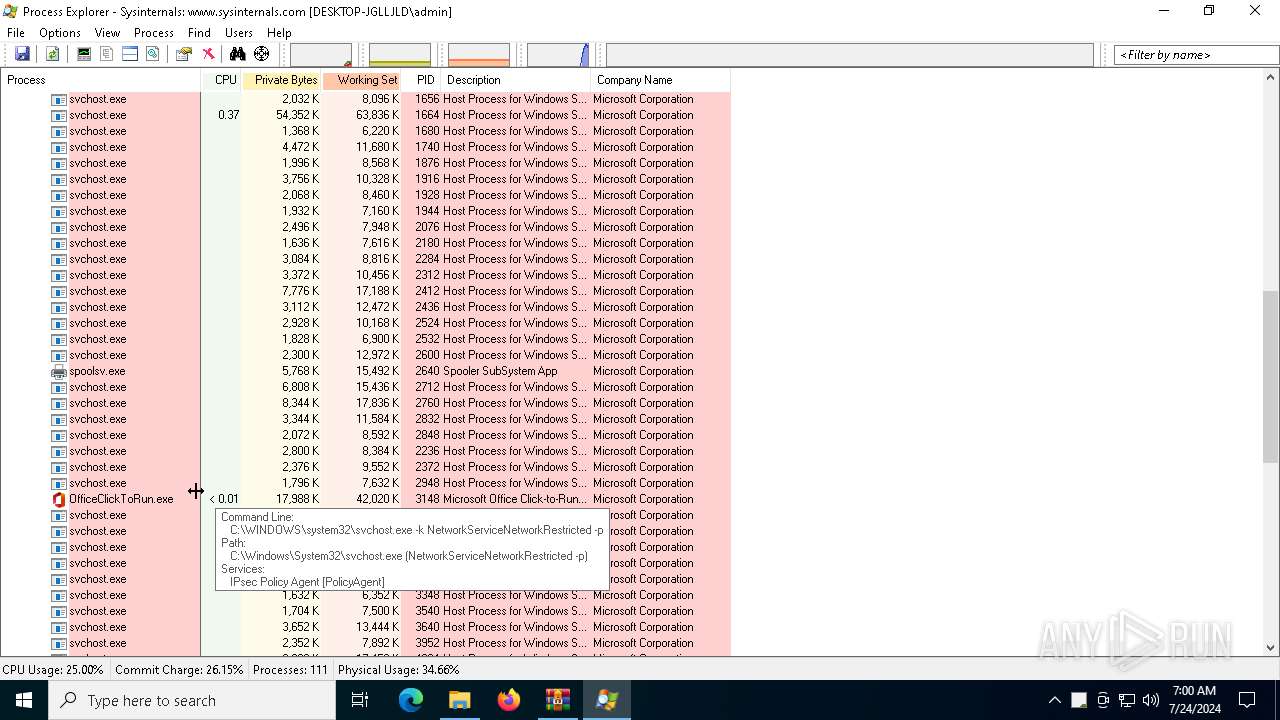Select svchost.exe row with PID 3952
1280x720 pixels.
tap(365, 643)
